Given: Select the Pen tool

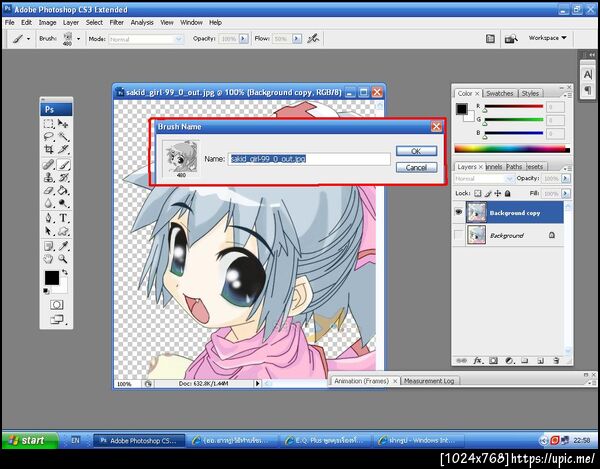Looking at the screenshot, I should point(49,218).
